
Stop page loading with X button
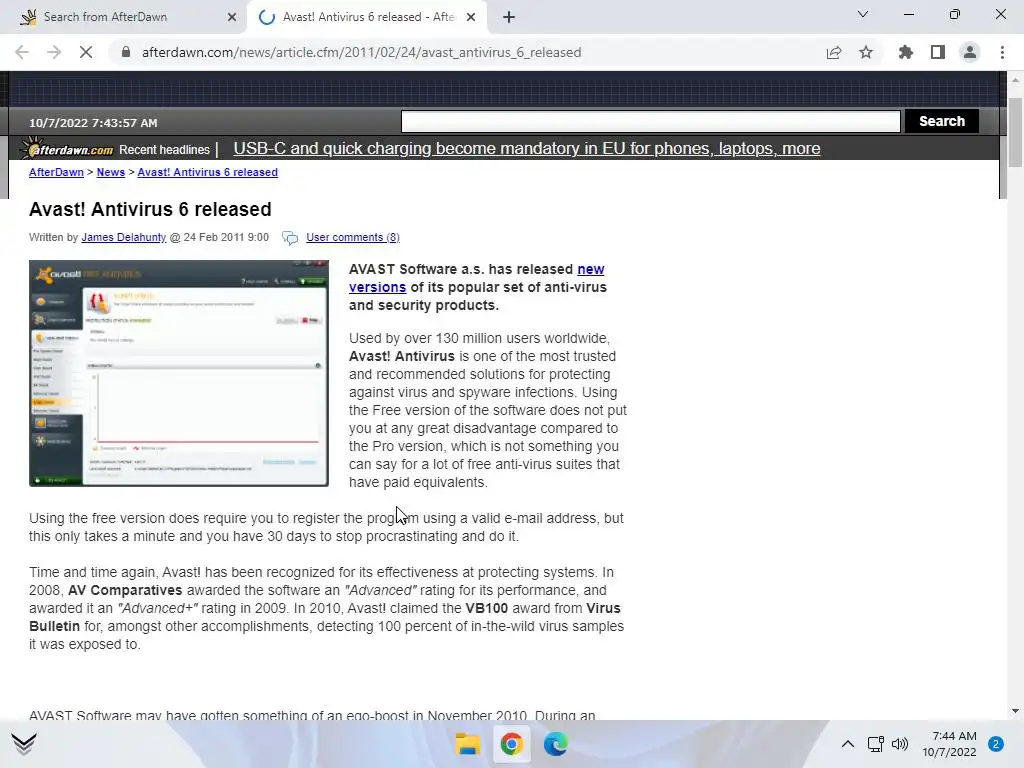point(86,52)
